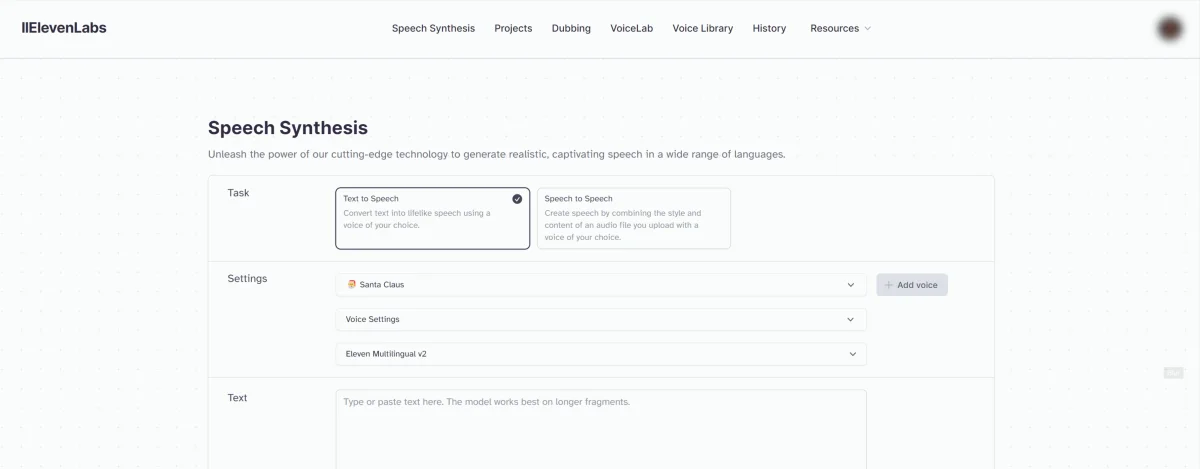Screen dimensions: 1200x469
Task: Click the ElevenLabs logo
Action: [64, 28]
